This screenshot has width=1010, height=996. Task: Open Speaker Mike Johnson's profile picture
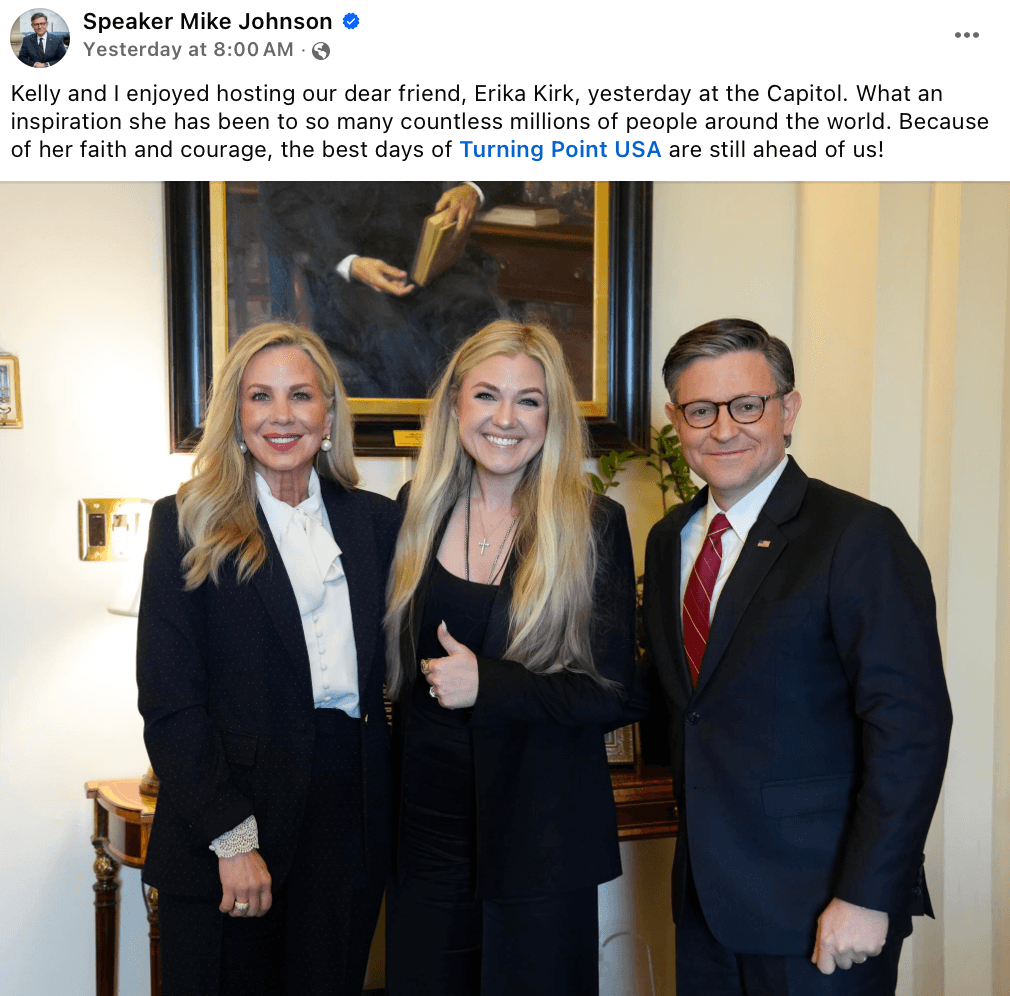click(x=40, y=37)
